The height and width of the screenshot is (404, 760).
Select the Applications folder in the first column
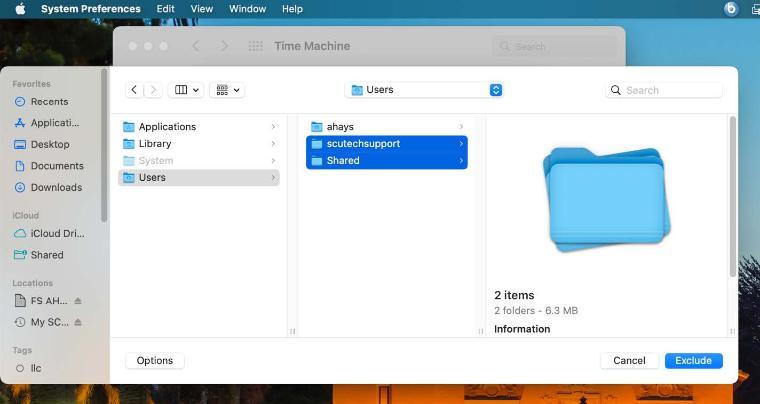pyautogui.click(x=199, y=127)
